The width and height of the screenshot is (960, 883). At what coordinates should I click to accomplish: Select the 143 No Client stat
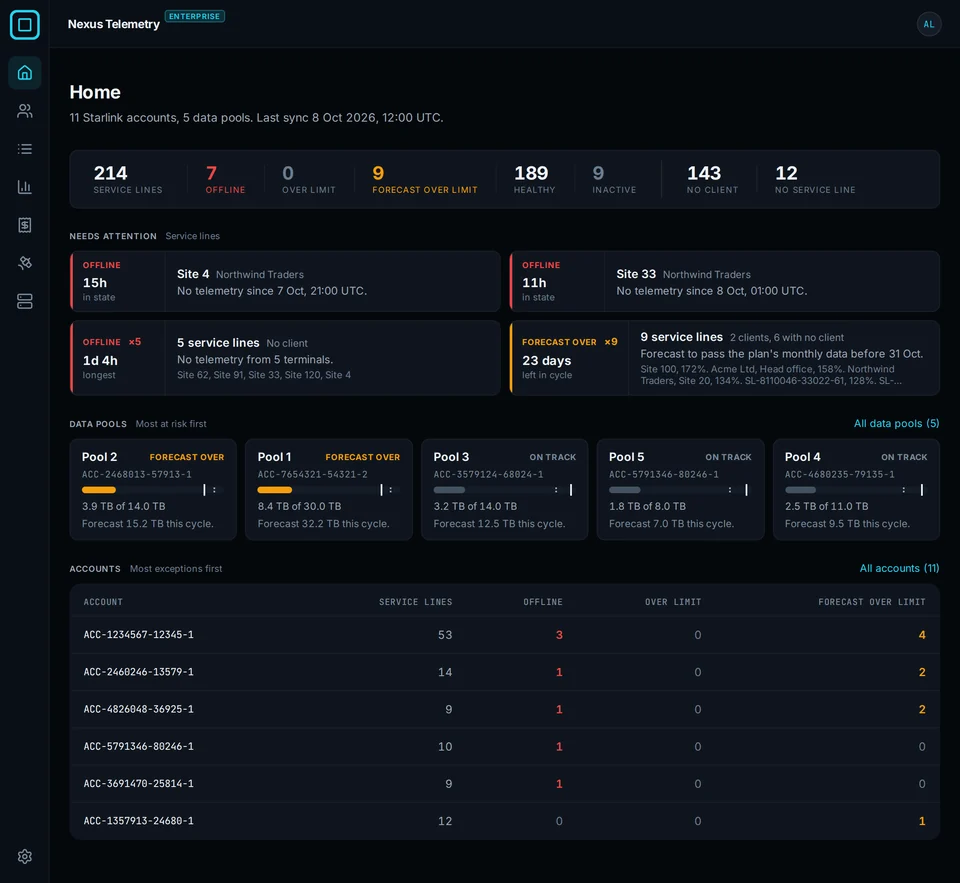click(x=712, y=179)
